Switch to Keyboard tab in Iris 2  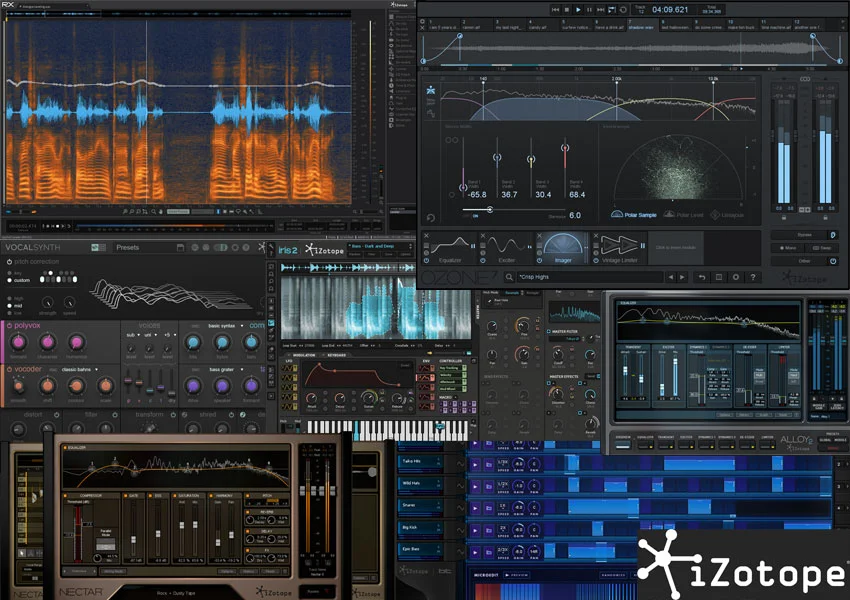tap(337, 355)
